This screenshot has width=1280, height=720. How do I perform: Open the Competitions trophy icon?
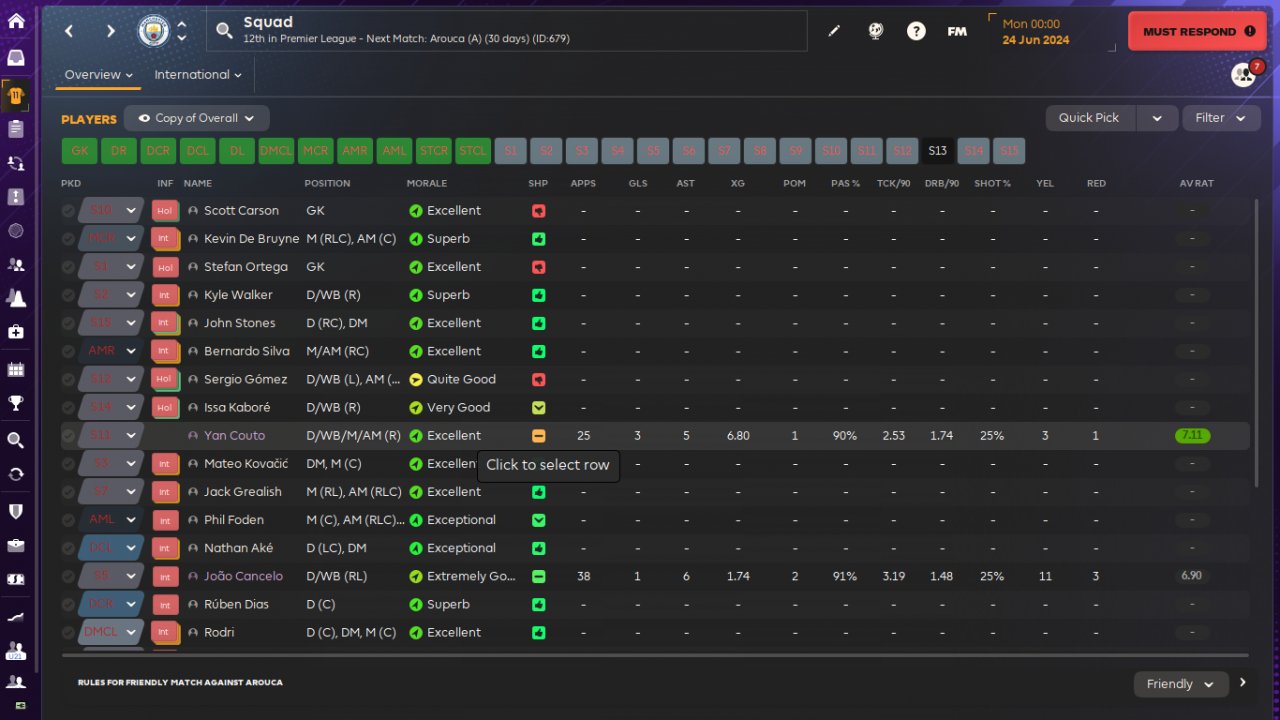(x=16, y=403)
